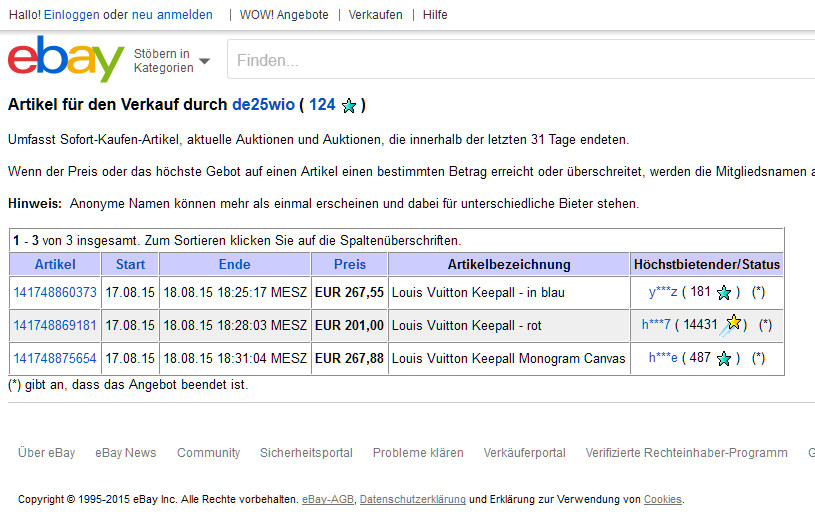
Task: Open seller profile de25wio
Action: coord(264,105)
